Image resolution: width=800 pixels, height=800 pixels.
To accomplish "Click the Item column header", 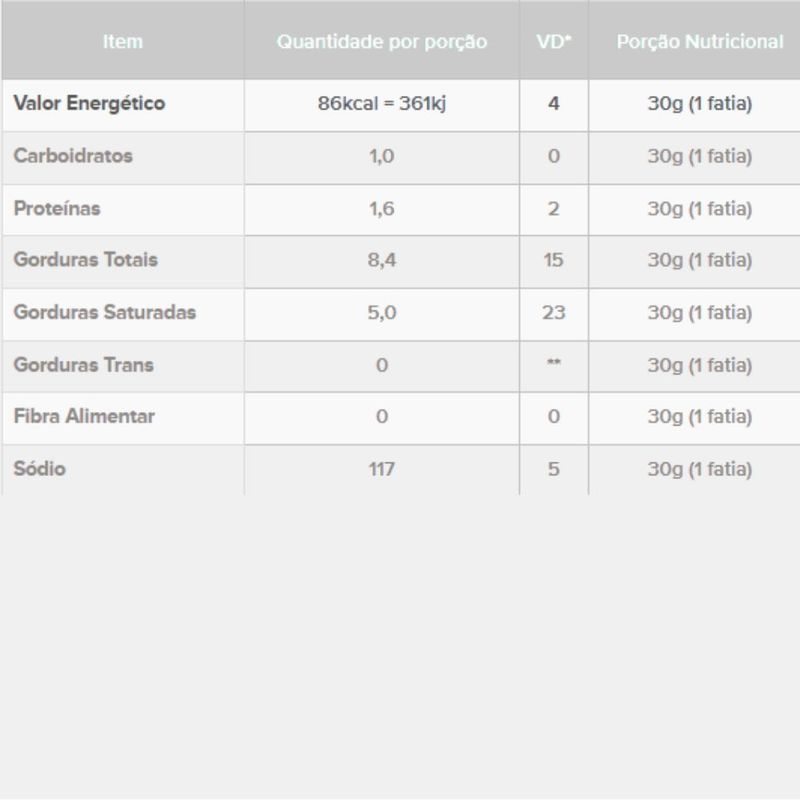I will point(122,42).
